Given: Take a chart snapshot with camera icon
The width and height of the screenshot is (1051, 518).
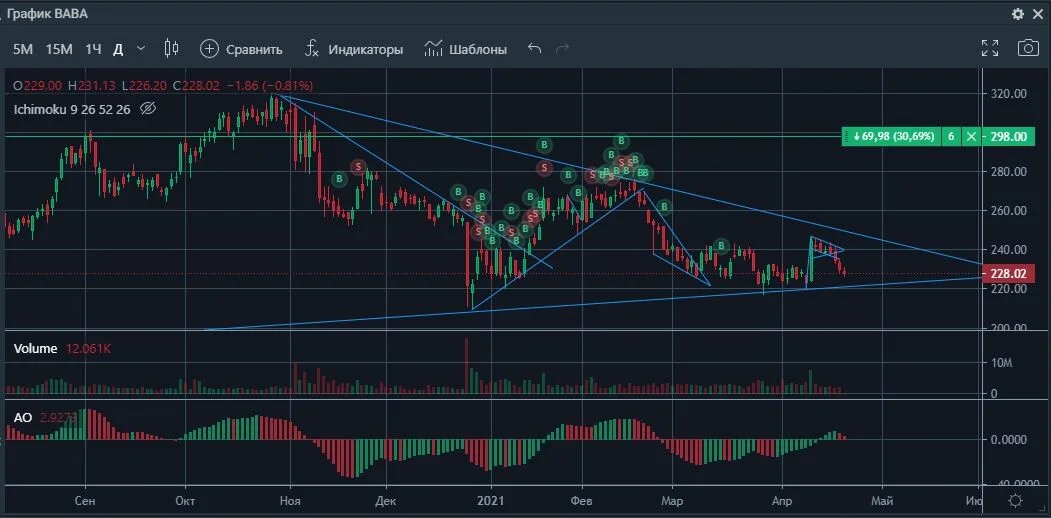Looking at the screenshot, I should [x=1028, y=48].
